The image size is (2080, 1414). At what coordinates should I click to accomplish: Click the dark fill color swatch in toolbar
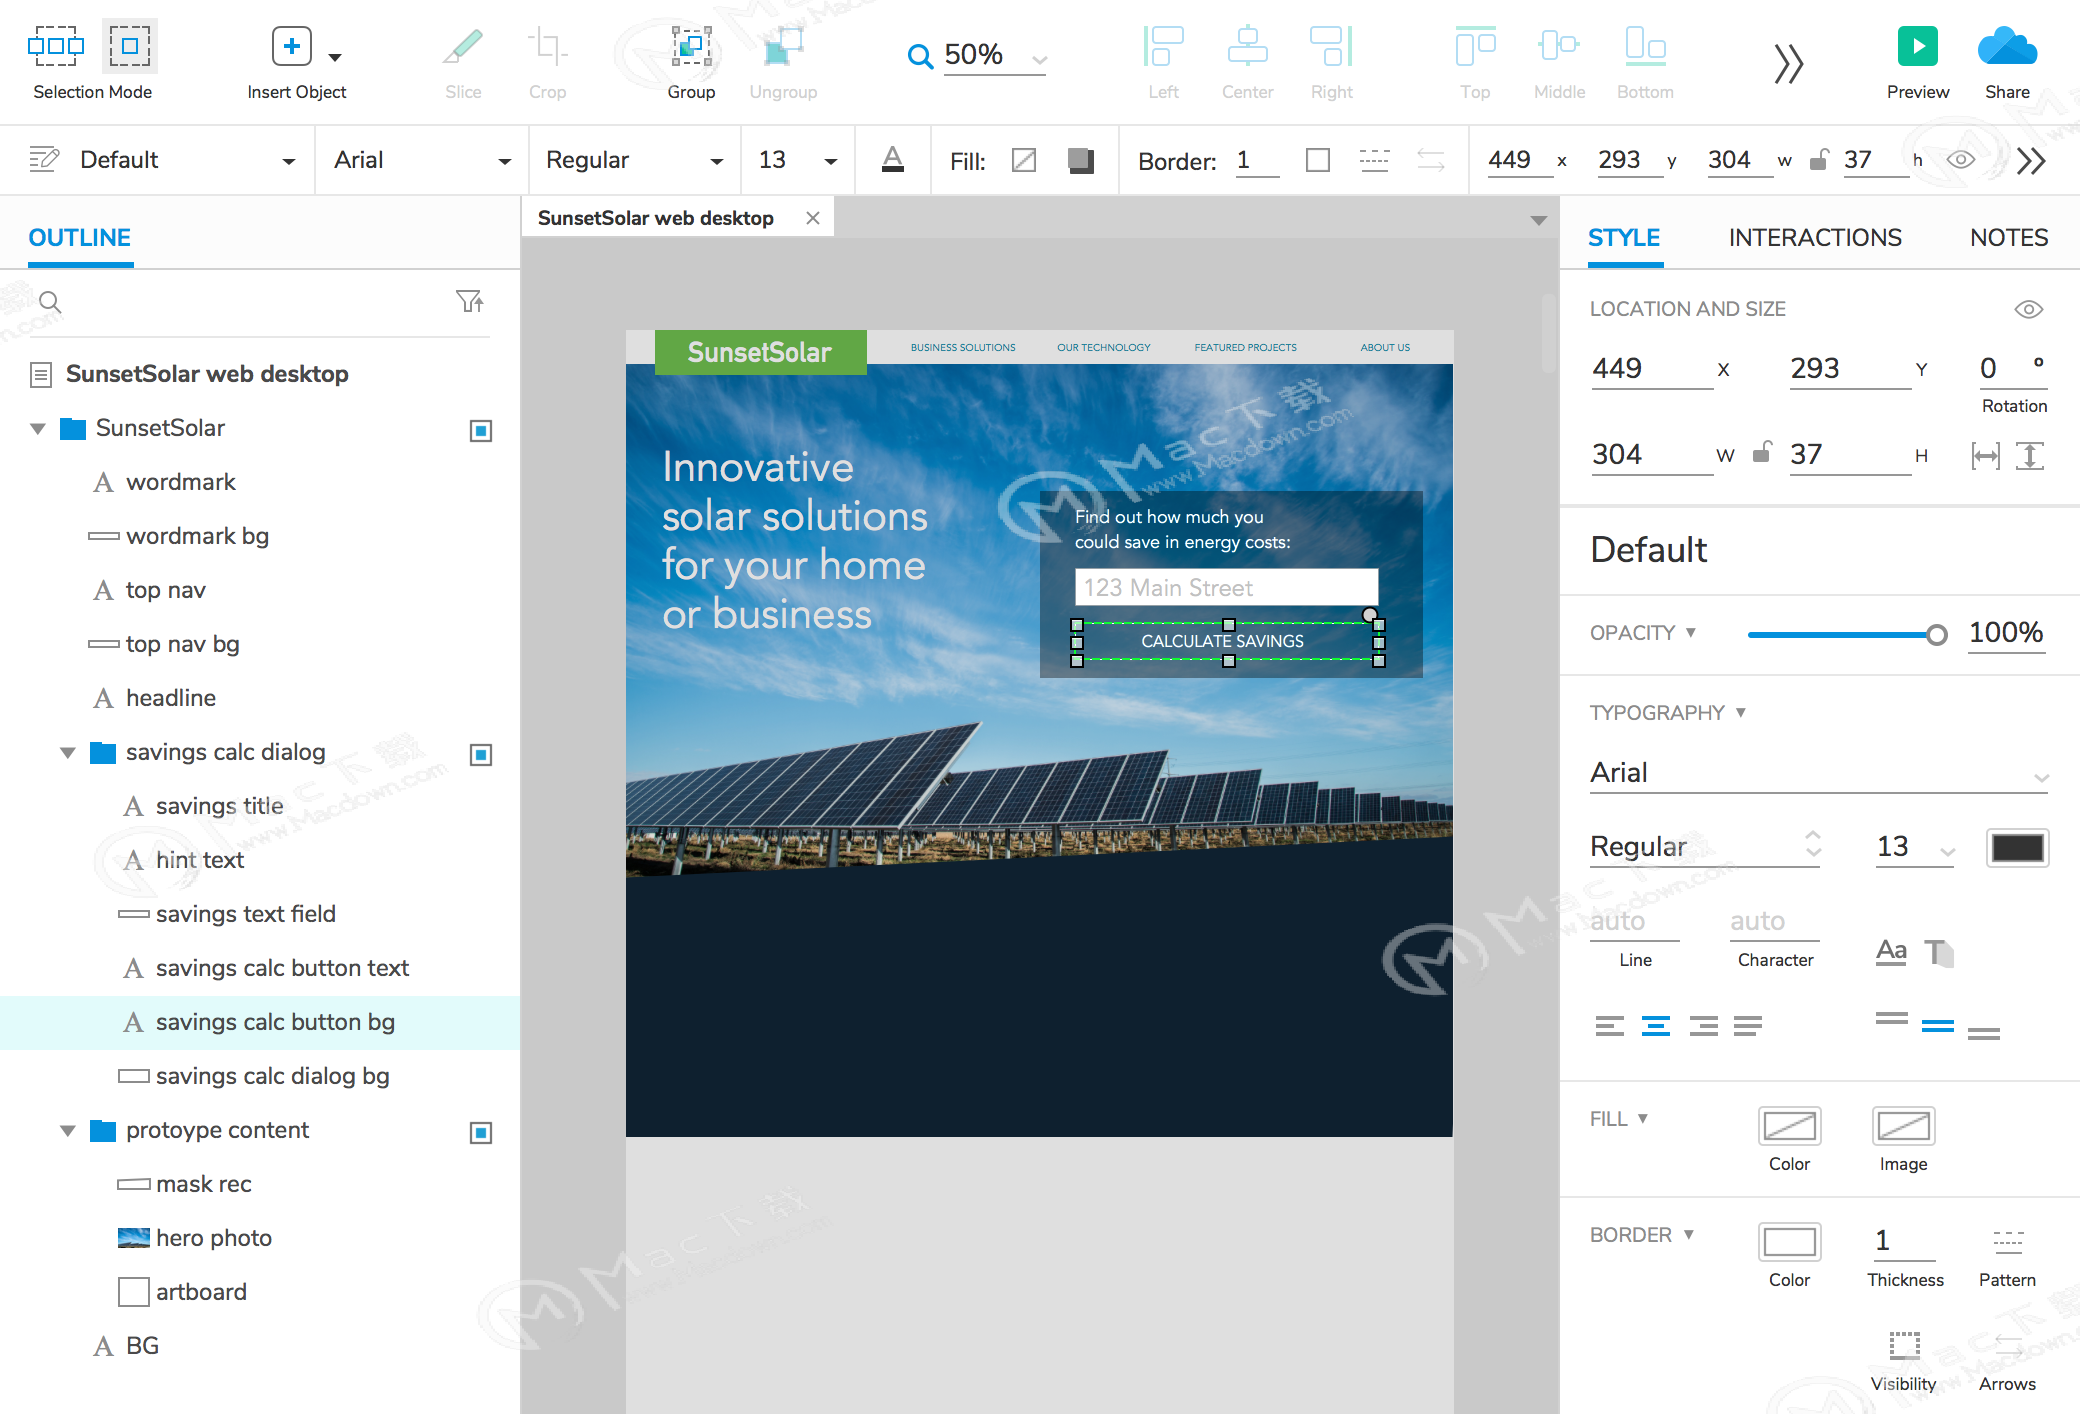(x=1080, y=160)
